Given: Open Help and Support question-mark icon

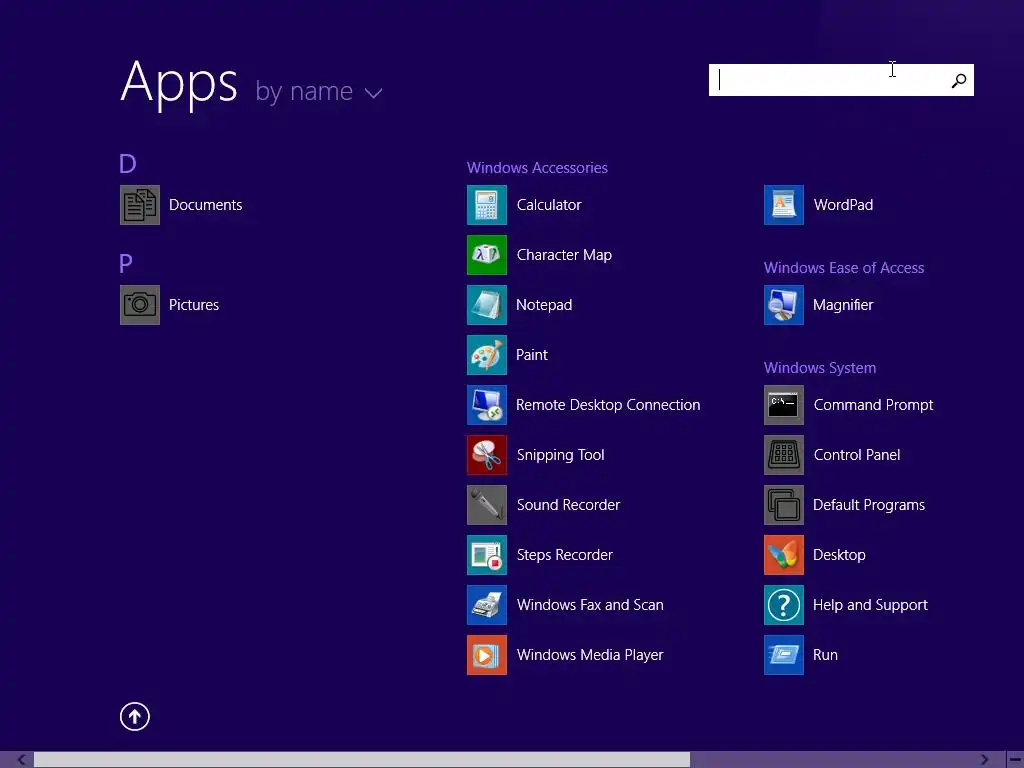Looking at the screenshot, I should (x=784, y=605).
